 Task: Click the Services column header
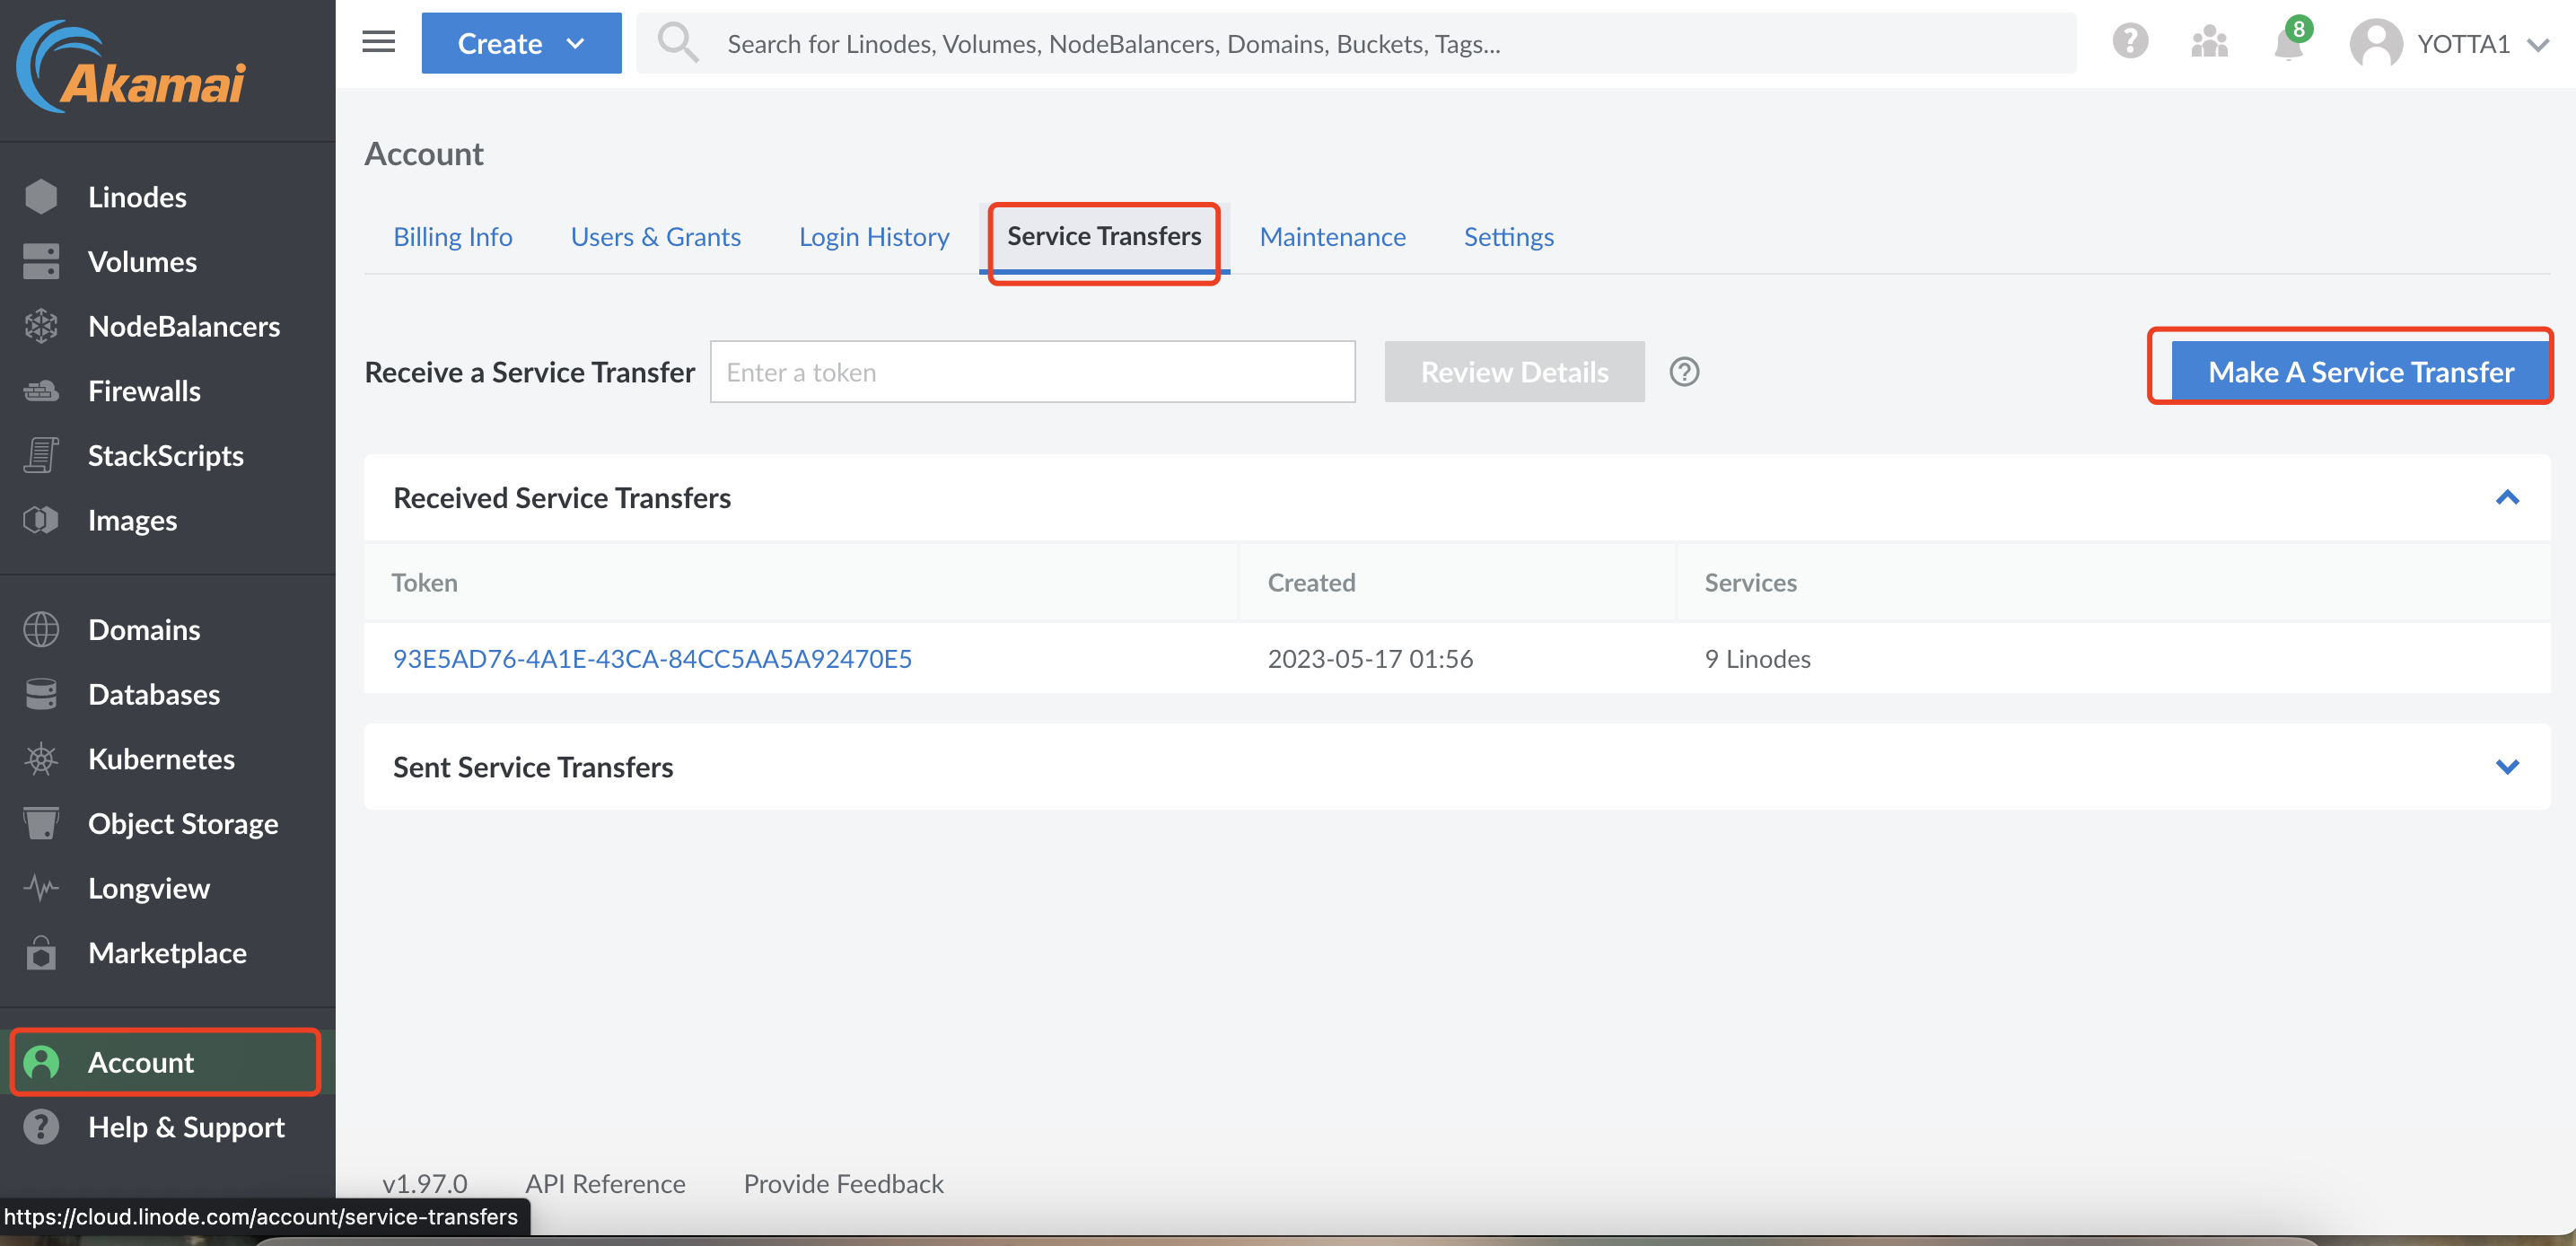[x=1750, y=582]
